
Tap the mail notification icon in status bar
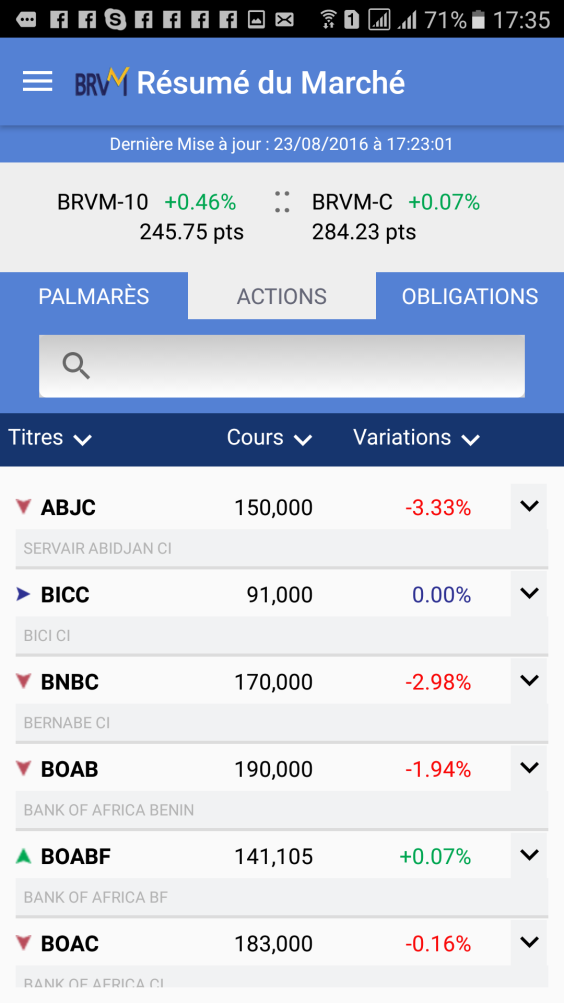[x=284, y=20]
